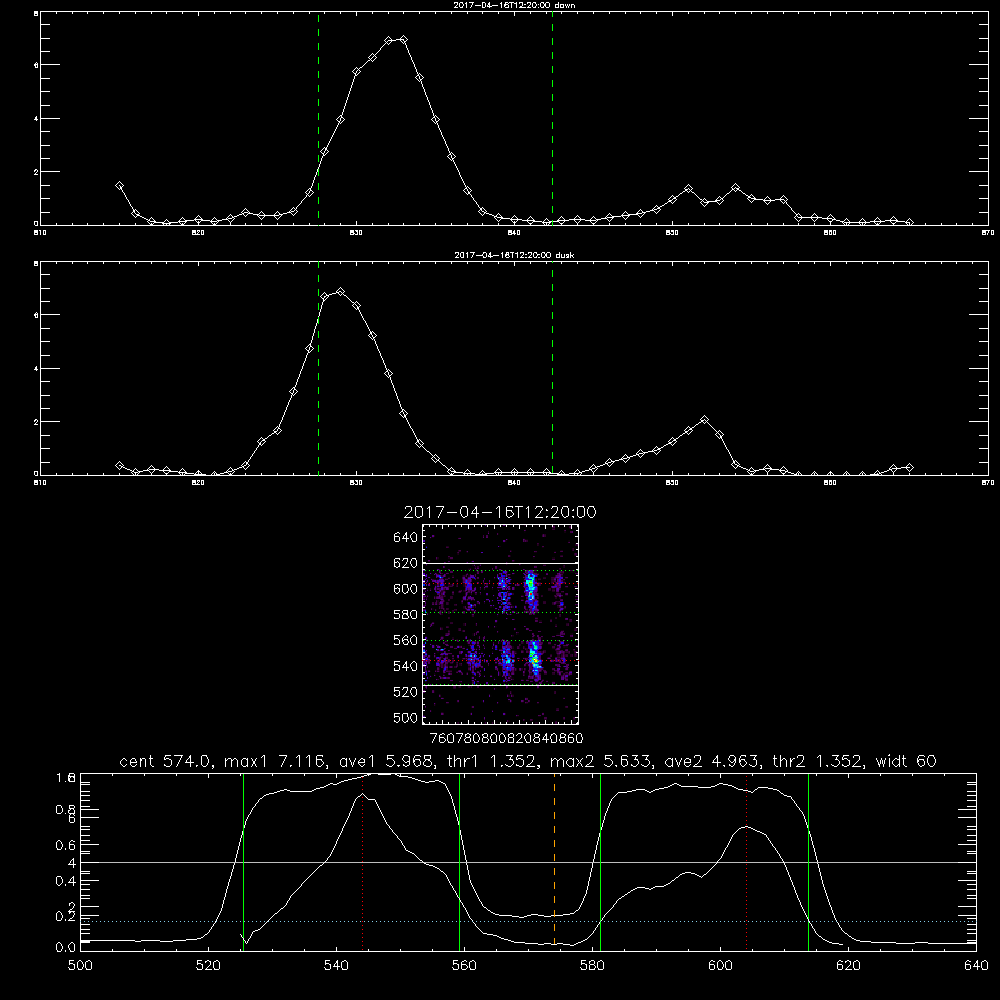
Task: Click the orange dashed center line at 574
Action: (554, 861)
